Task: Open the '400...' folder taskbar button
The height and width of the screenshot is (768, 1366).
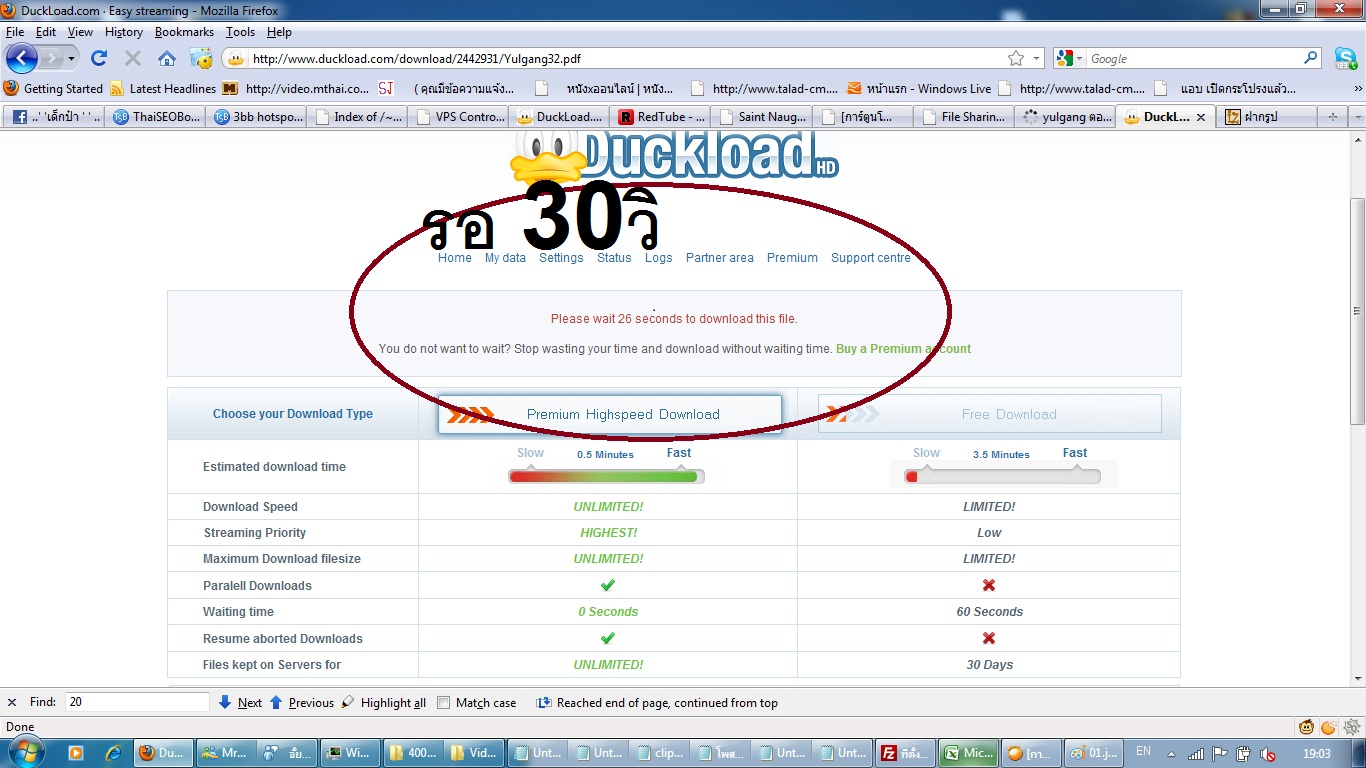Action: (x=413, y=753)
